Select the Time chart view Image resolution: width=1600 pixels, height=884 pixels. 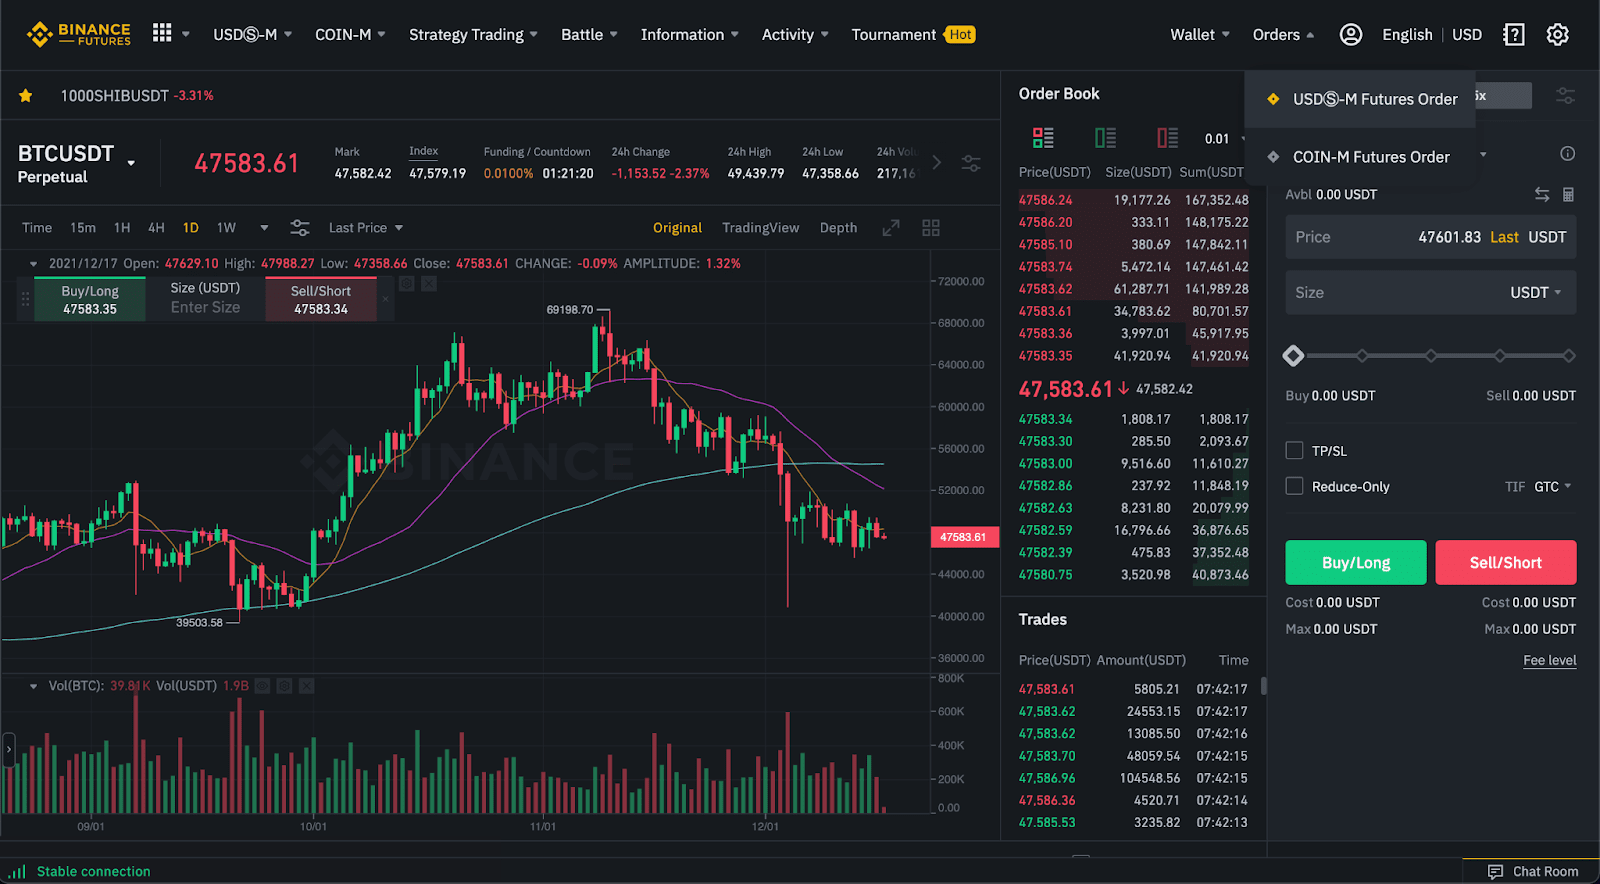point(37,228)
